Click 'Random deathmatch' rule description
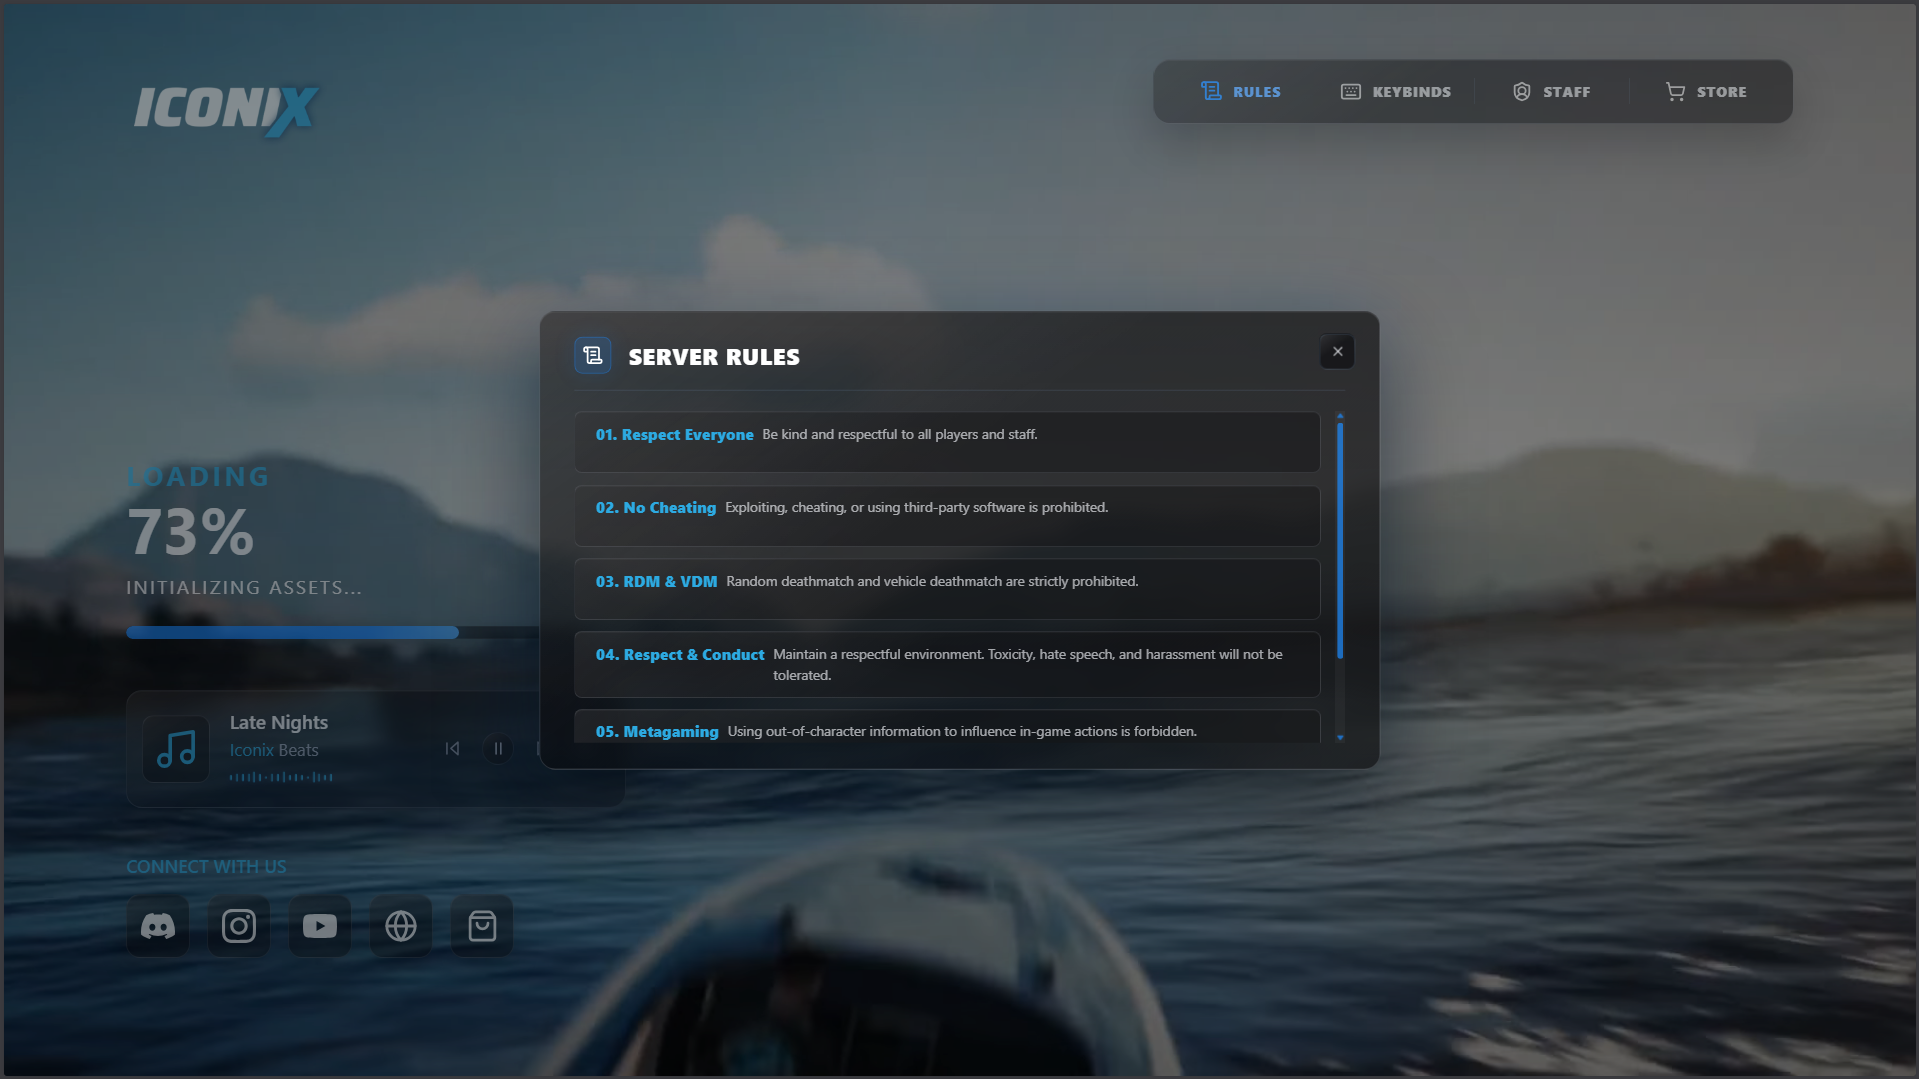Viewport: 1919px width, 1079px height. click(932, 581)
